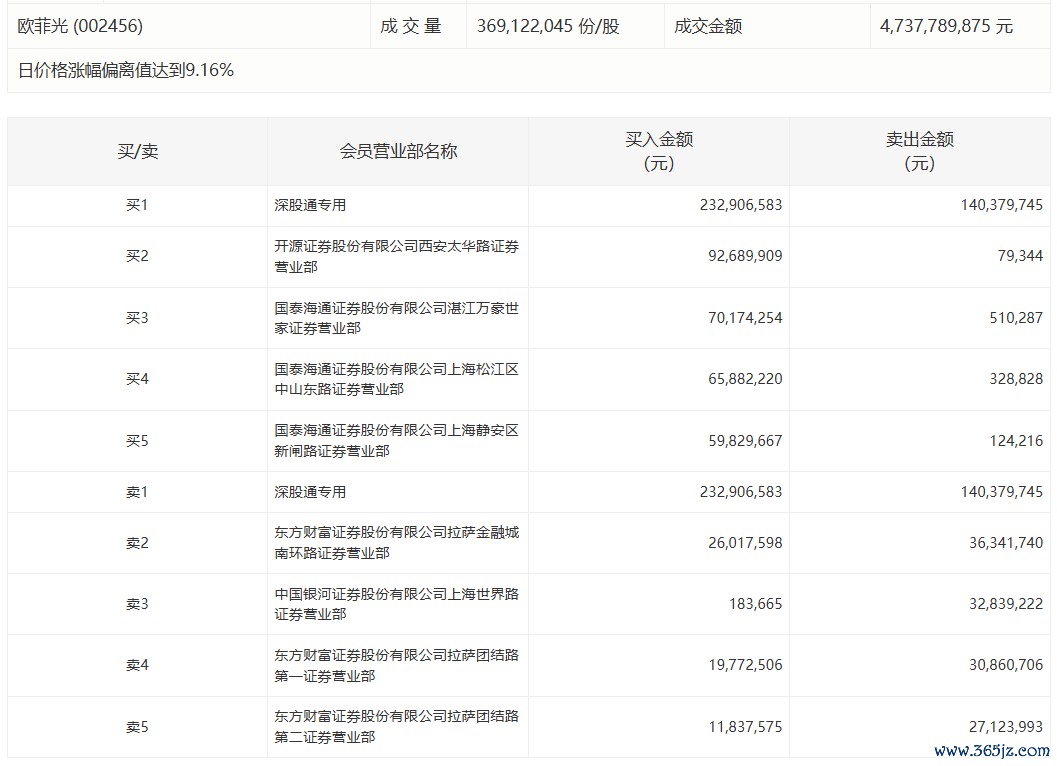Select the 卖3 row label

pos(137,604)
